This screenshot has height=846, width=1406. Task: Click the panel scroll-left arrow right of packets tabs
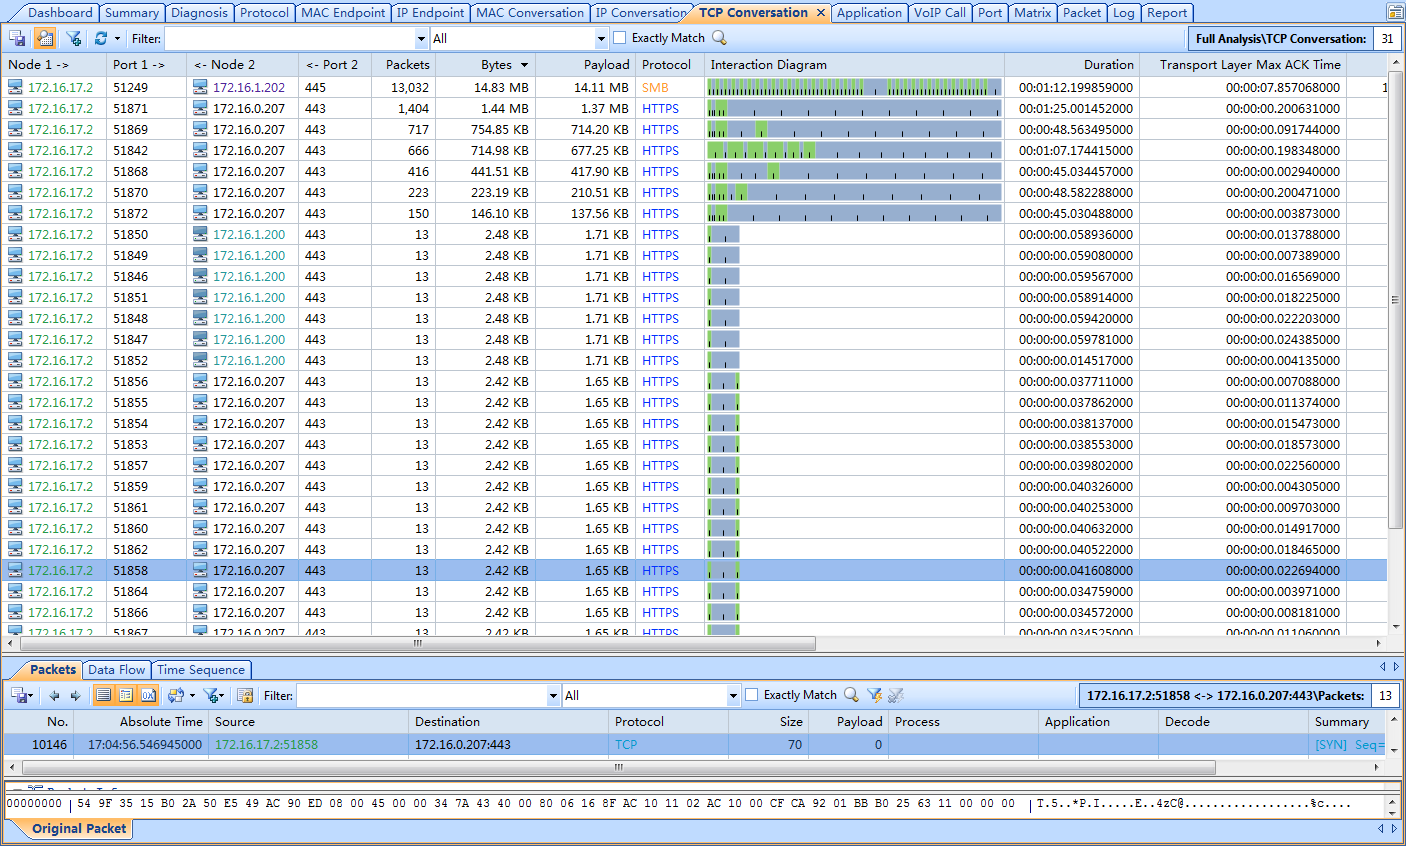(1383, 667)
